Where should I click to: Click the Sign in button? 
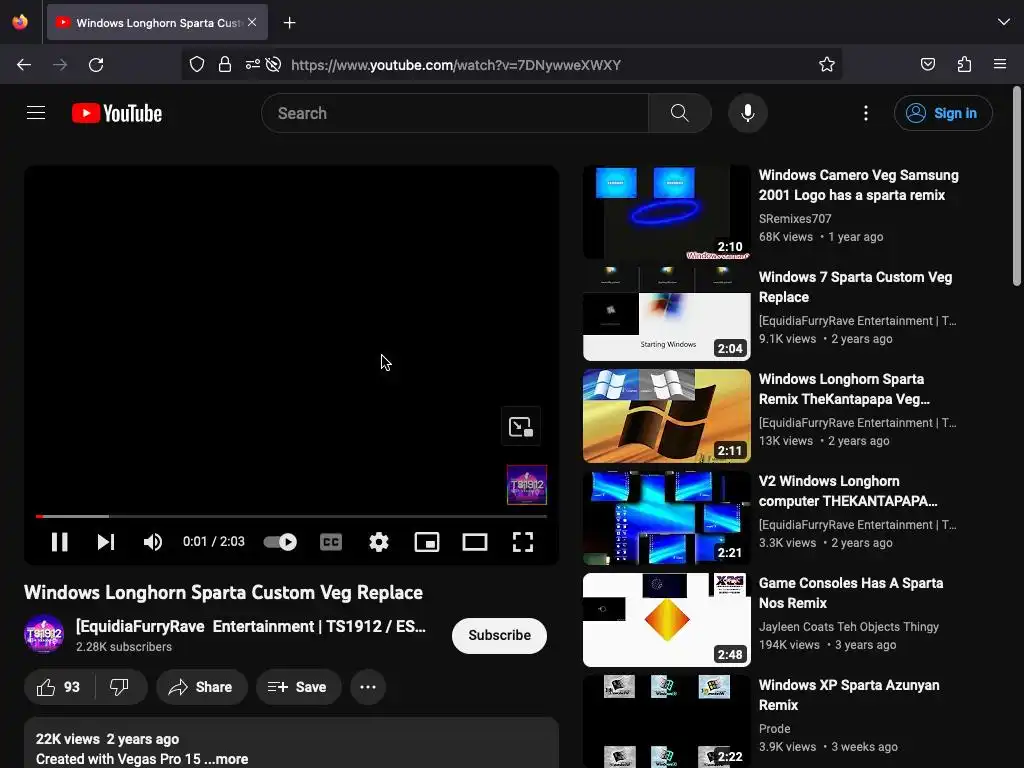943,113
